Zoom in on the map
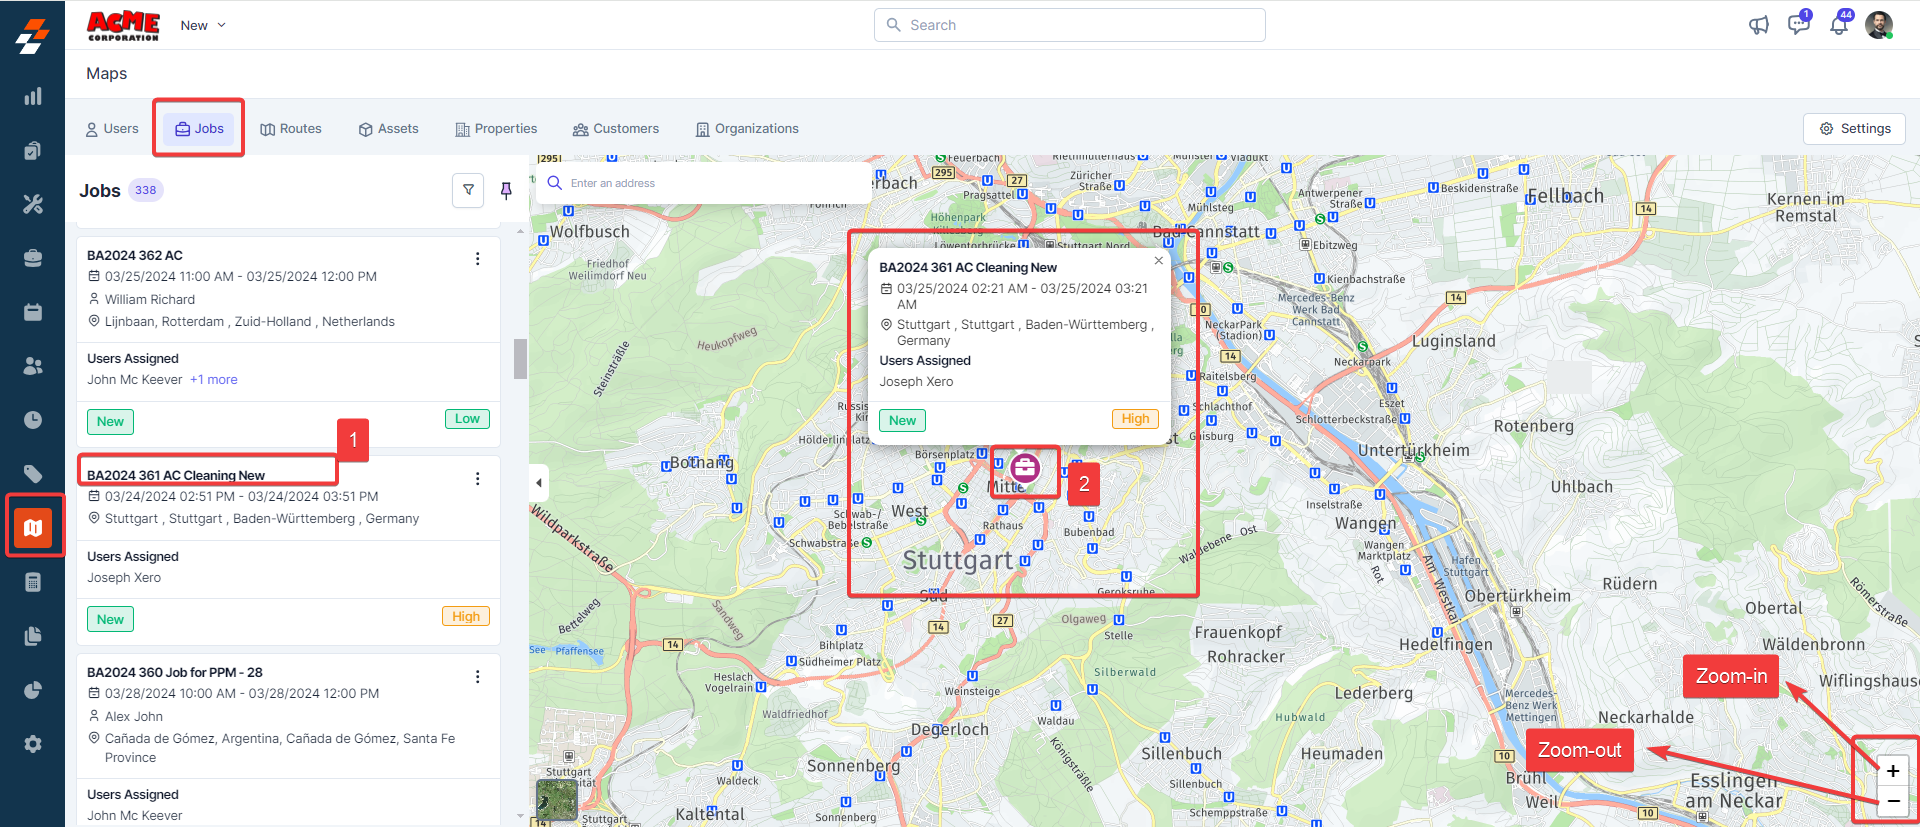The height and width of the screenshot is (827, 1920). [1892, 771]
